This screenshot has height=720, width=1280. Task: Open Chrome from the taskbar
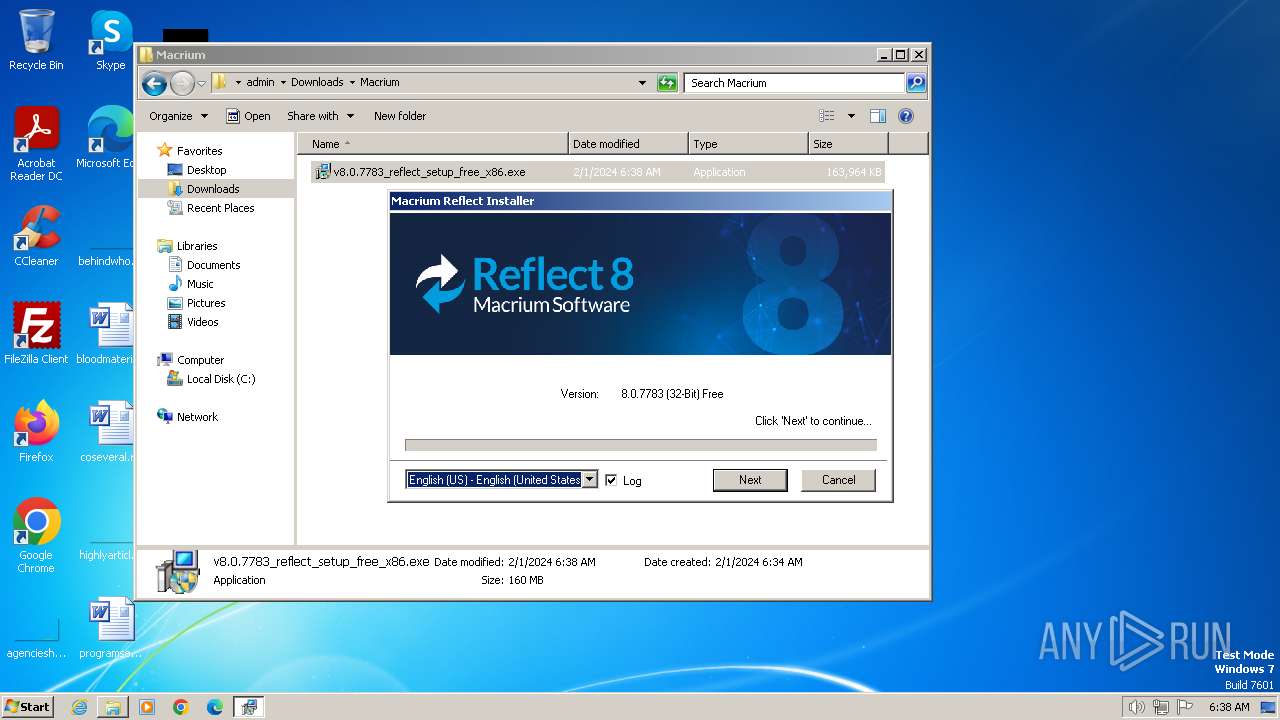181,707
